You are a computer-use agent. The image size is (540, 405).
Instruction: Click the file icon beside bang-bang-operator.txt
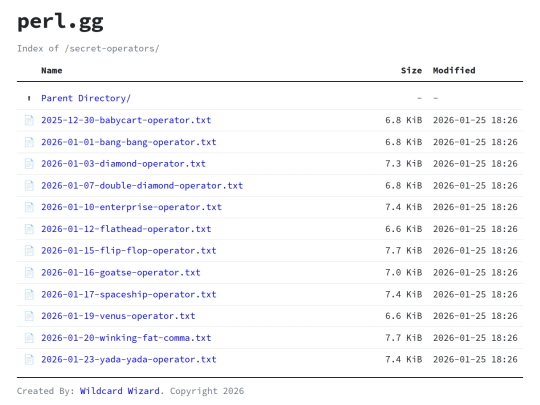(x=29, y=142)
